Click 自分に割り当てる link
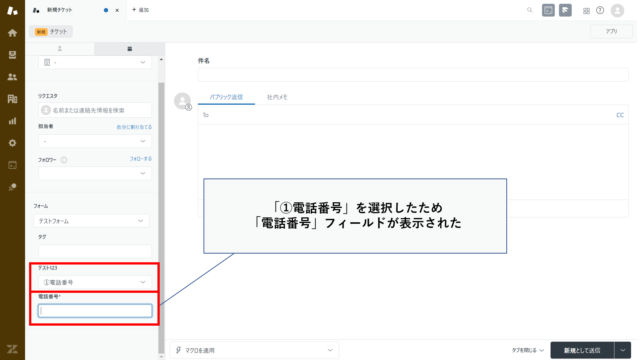Image resolution: width=640 pixels, height=360 pixels. pyautogui.click(x=134, y=127)
